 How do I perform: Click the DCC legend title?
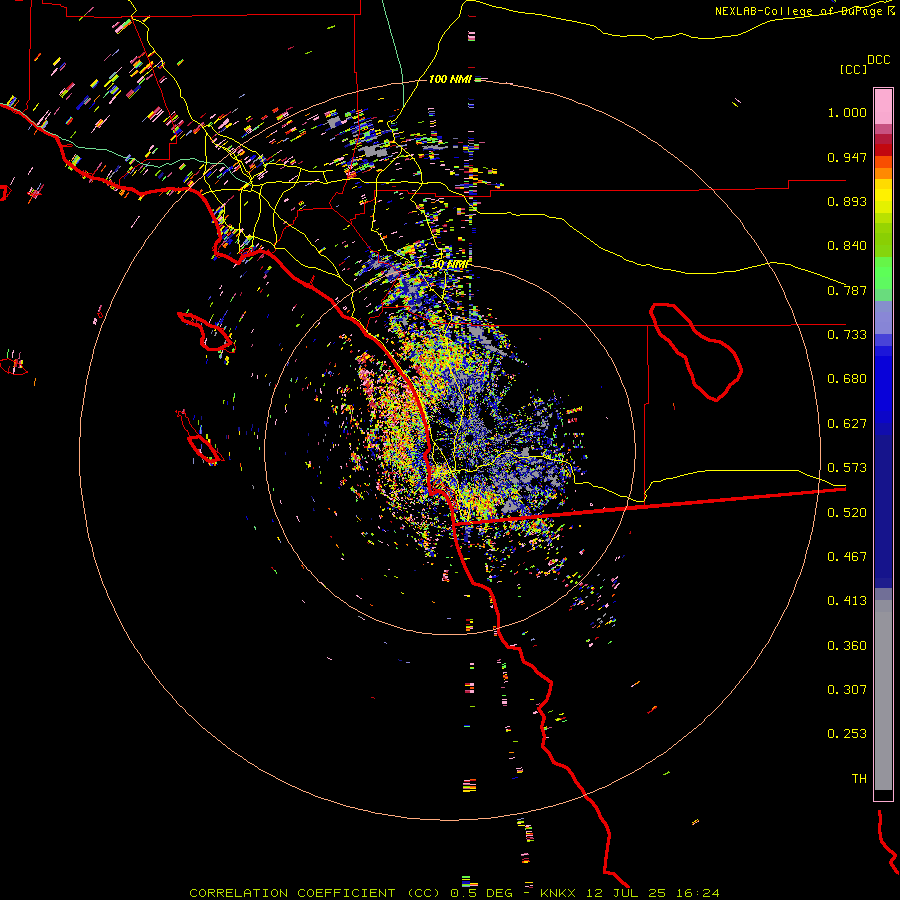[x=878, y=60]
